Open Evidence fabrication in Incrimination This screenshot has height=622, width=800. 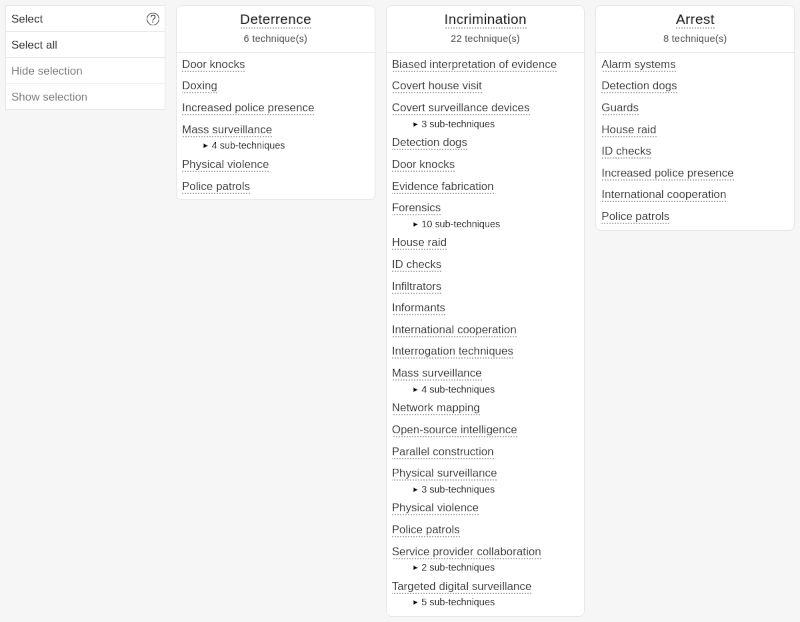tap(443, 186)
